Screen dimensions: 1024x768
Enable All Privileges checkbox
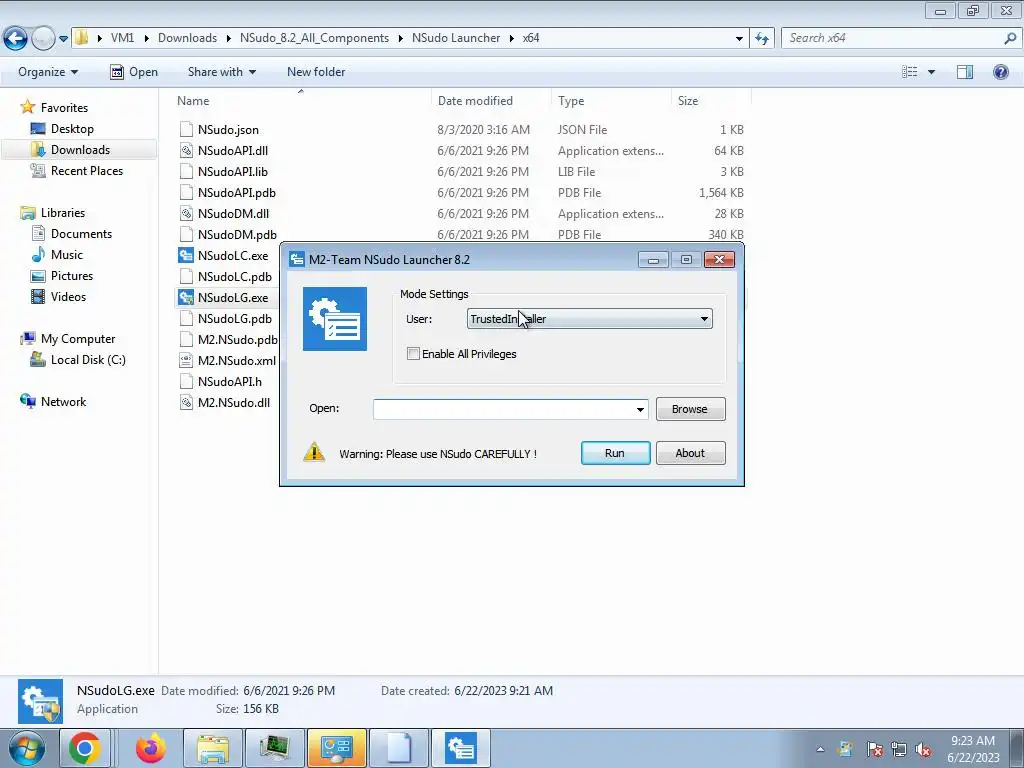[413, 354]
